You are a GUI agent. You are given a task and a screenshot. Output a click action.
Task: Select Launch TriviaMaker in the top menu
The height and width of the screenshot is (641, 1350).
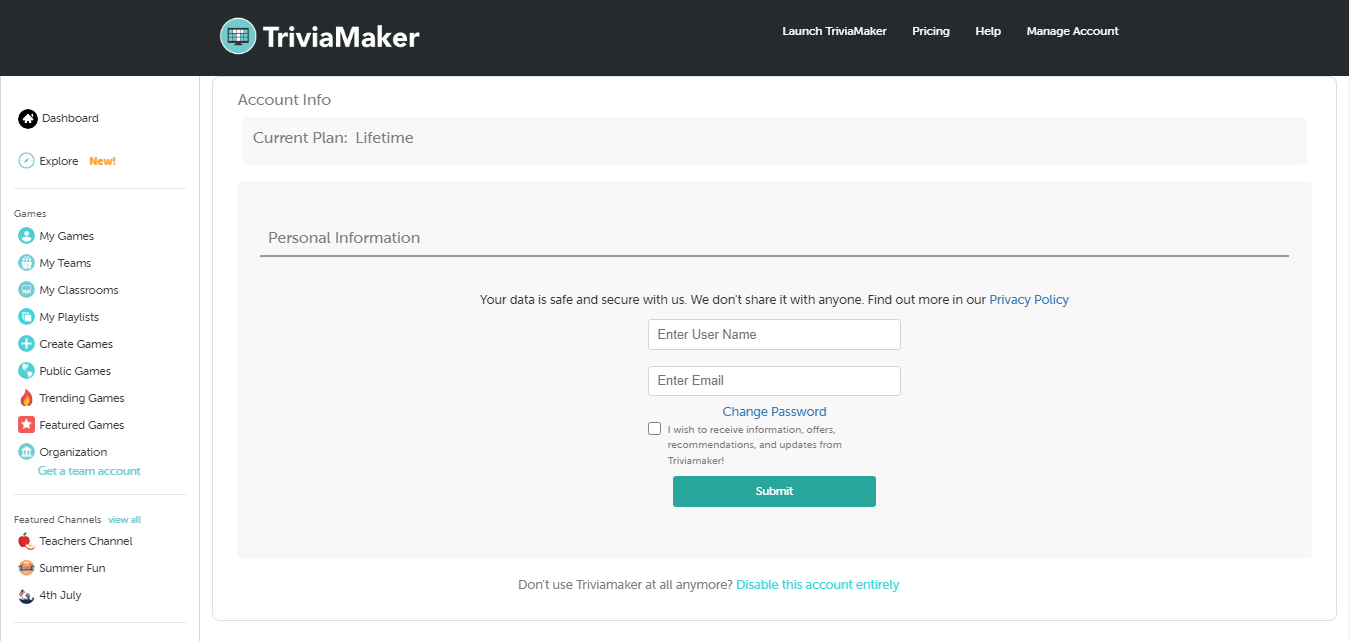[x=834, y=31]
